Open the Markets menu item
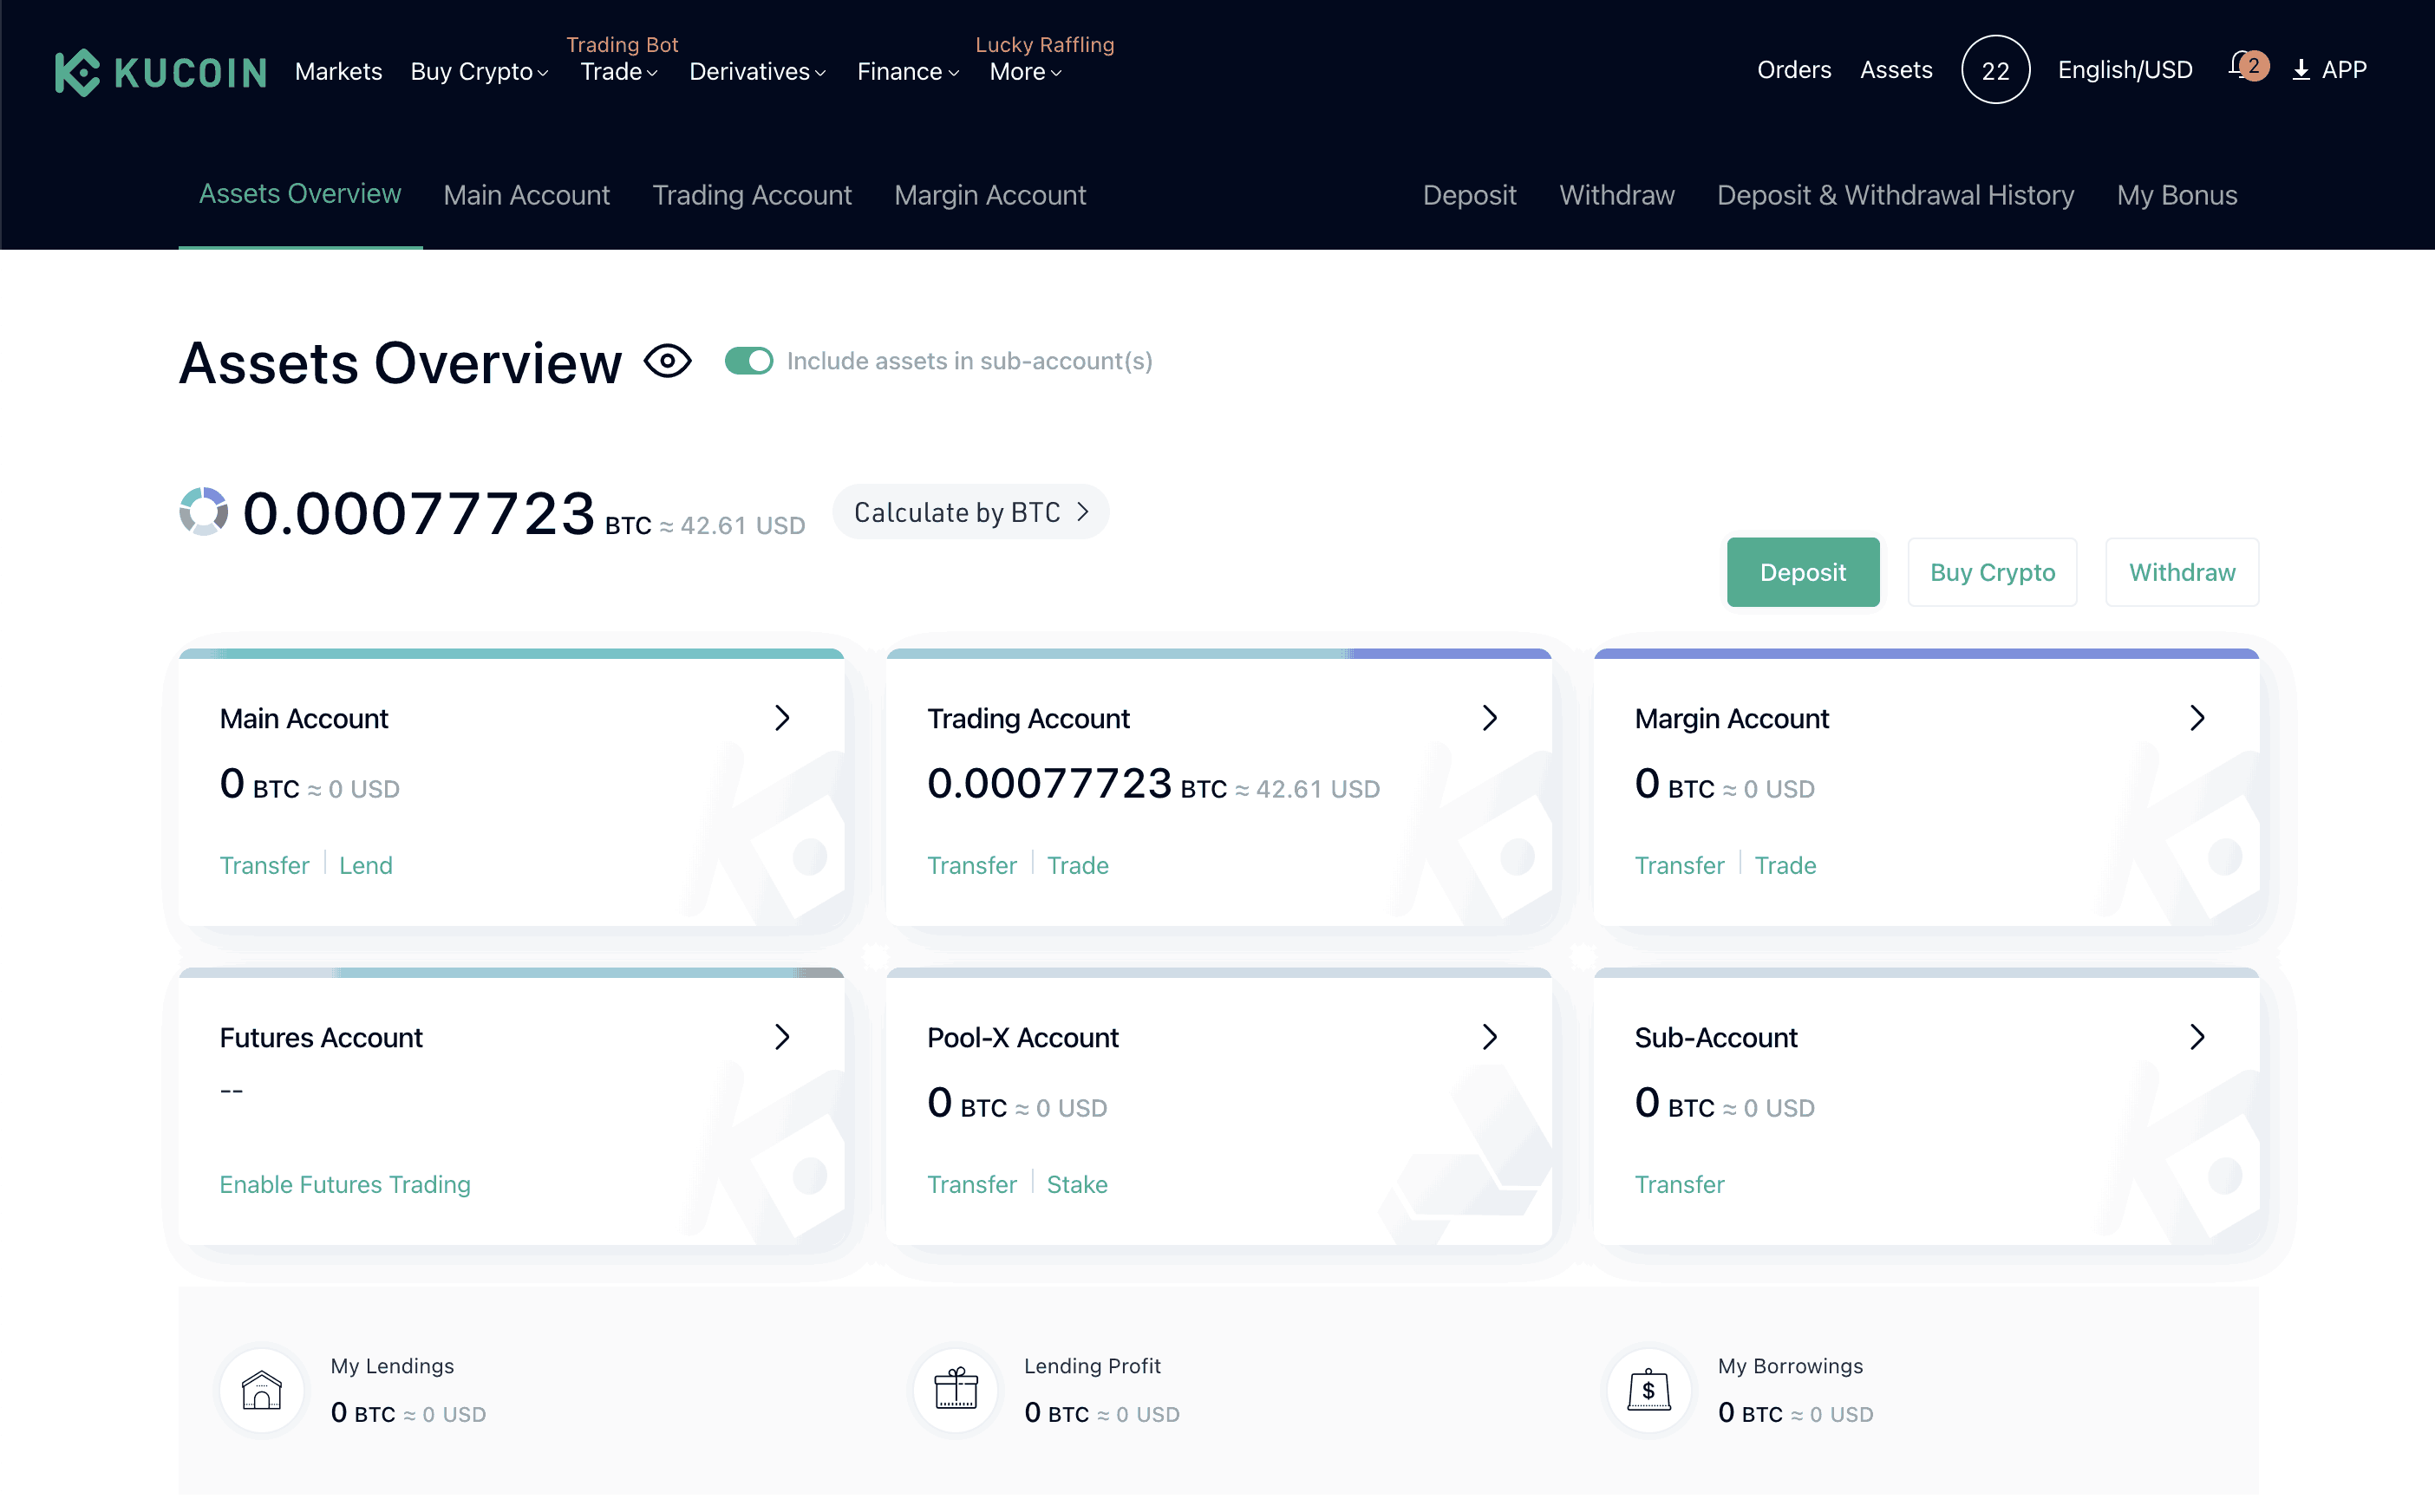Image resolution: width=2435 pixels, height=1512 pixels. pos(338,72)
